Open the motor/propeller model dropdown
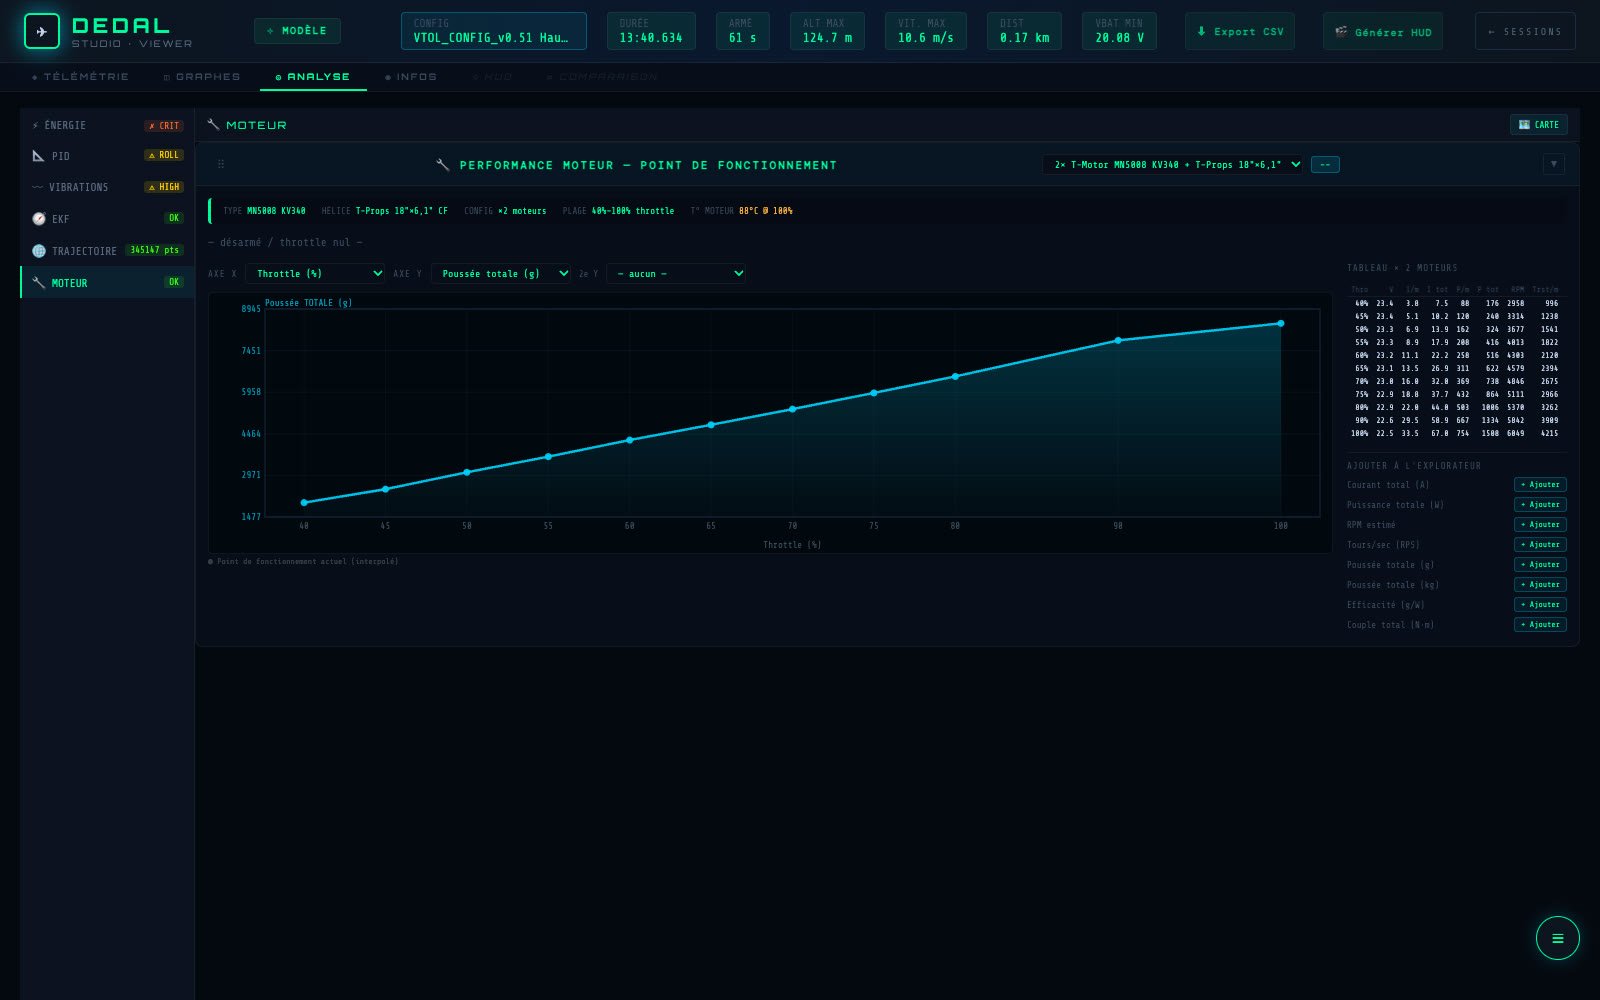Screen dimensions: 1600x1000 click(x=1172, y=164)
